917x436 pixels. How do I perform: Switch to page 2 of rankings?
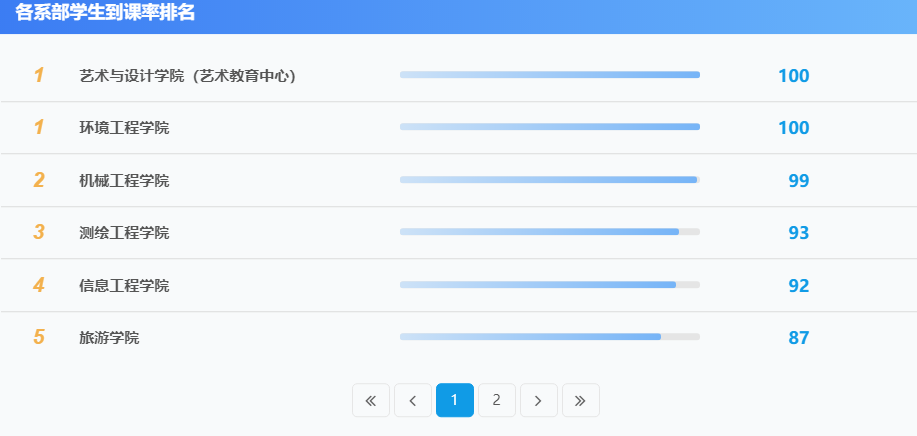pyautogui.click(x=497, y=401)
